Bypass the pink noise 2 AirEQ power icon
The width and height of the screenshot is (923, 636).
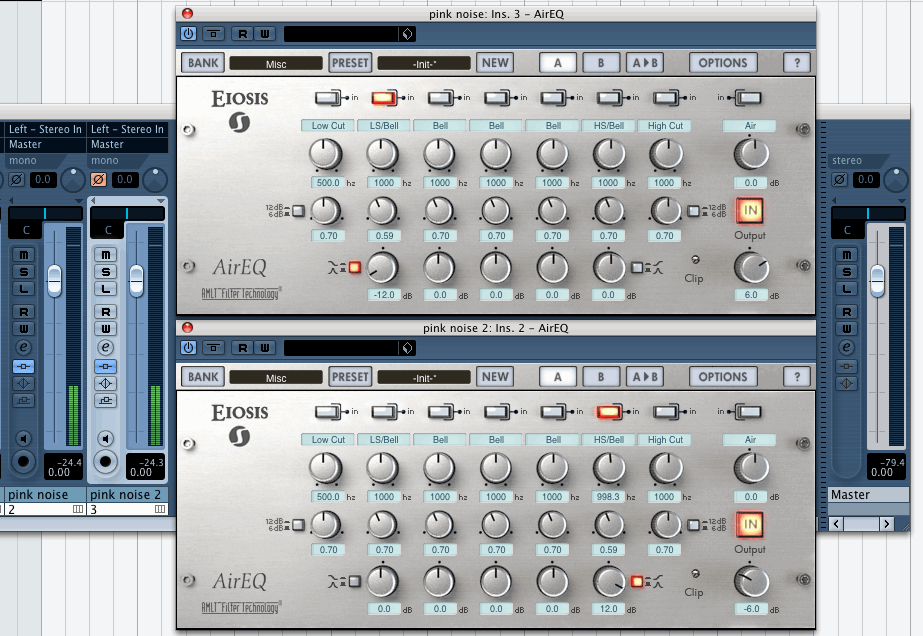188,347
